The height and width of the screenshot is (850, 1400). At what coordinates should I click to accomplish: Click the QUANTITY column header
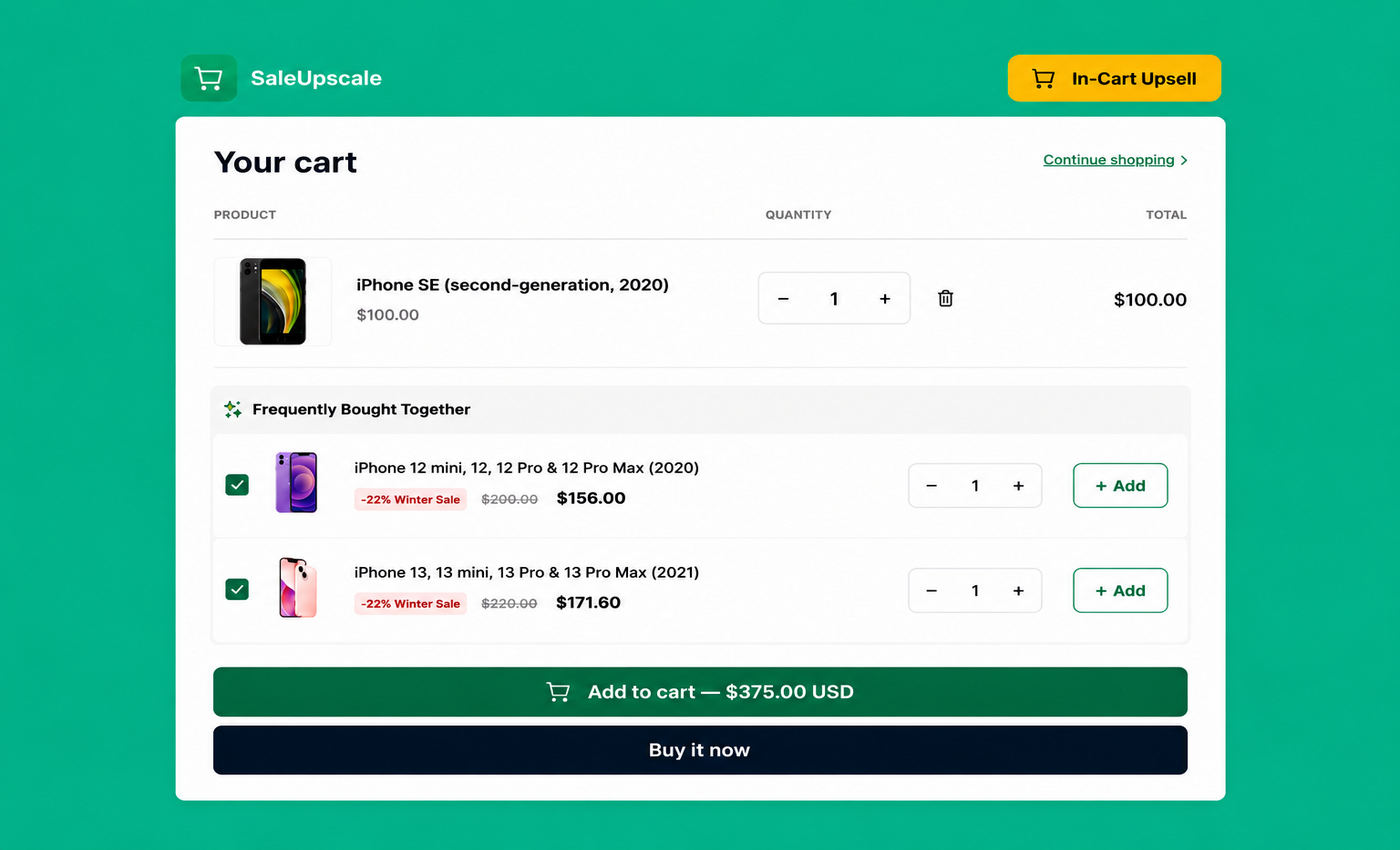798,215
